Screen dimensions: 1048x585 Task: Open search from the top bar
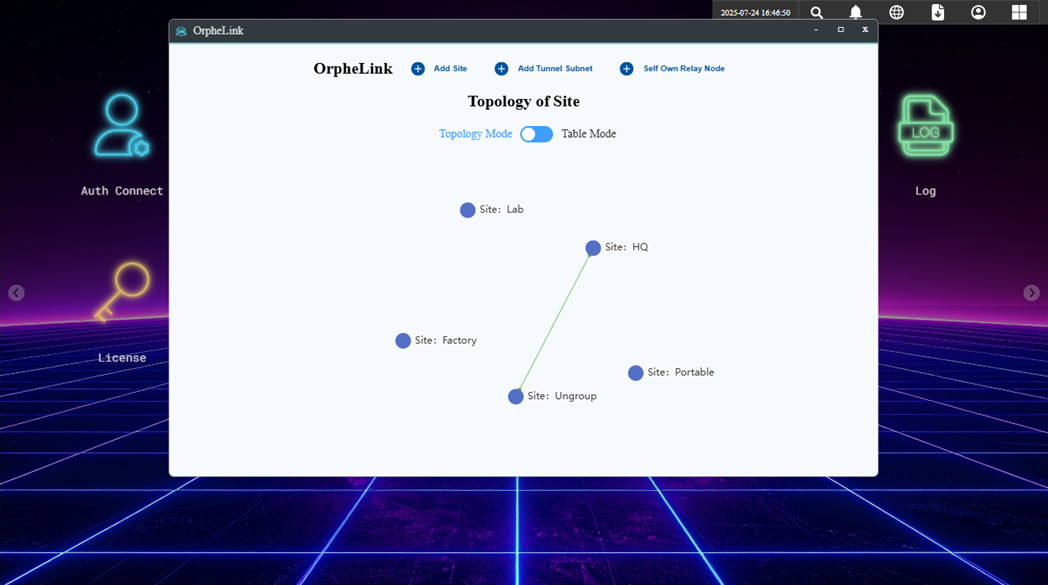pos(817,13)
